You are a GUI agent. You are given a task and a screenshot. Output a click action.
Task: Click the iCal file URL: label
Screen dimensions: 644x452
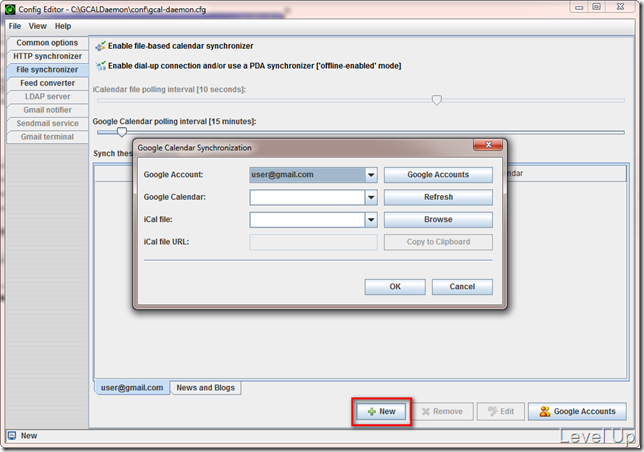[166, 242]
